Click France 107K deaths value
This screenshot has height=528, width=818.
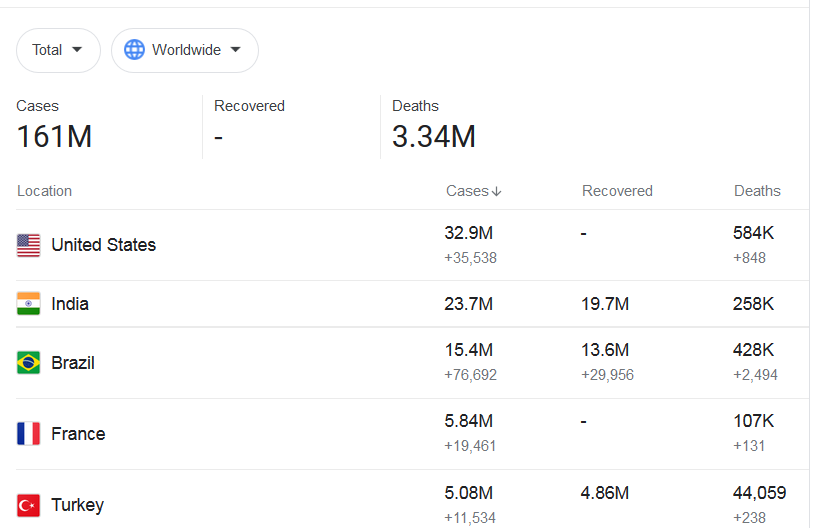753,421
